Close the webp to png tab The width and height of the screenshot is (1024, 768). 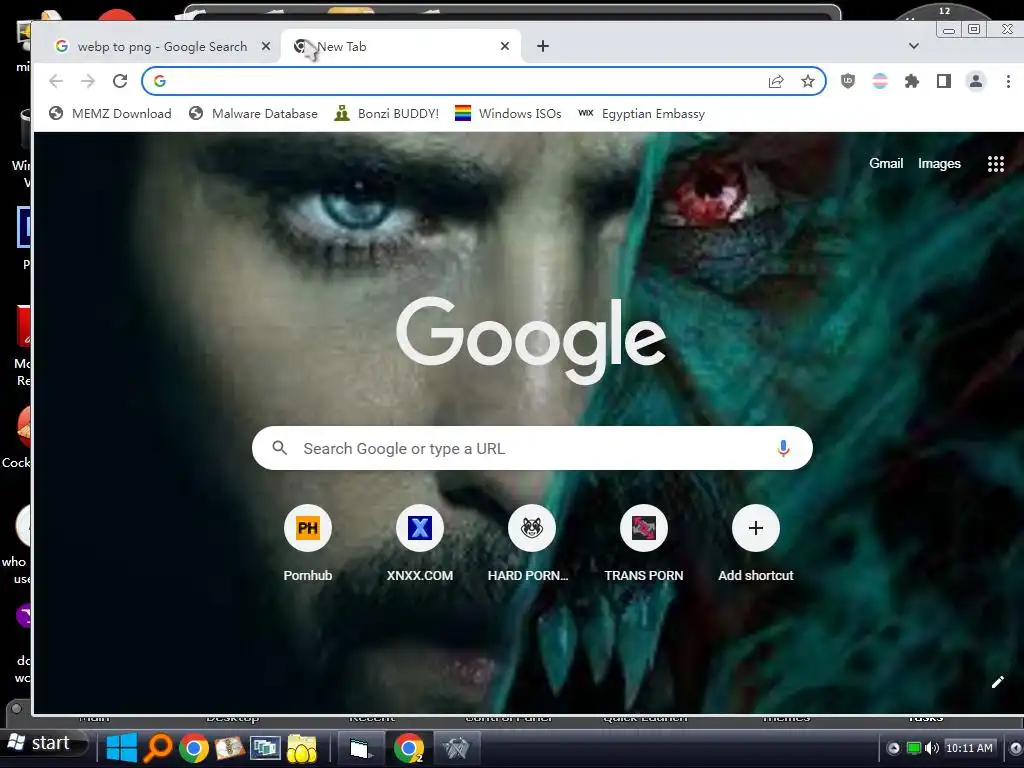point(266,46)
